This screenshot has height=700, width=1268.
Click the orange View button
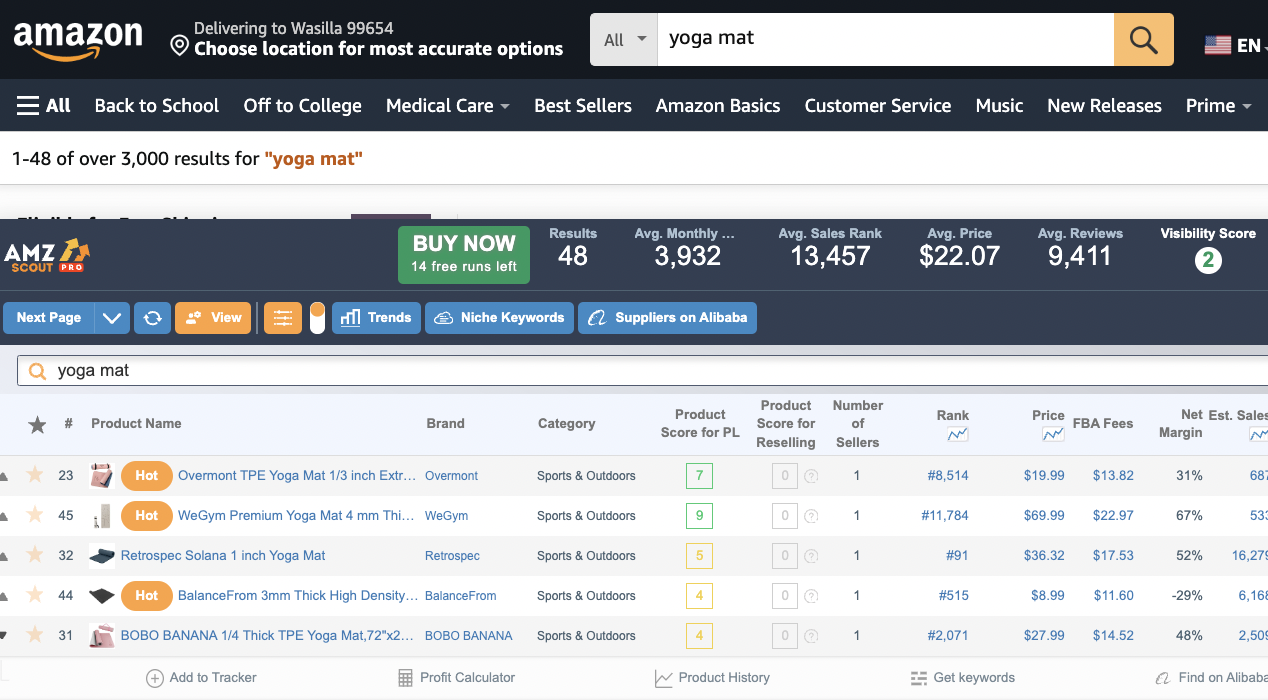pyautogui.click(x=213, y=318)
